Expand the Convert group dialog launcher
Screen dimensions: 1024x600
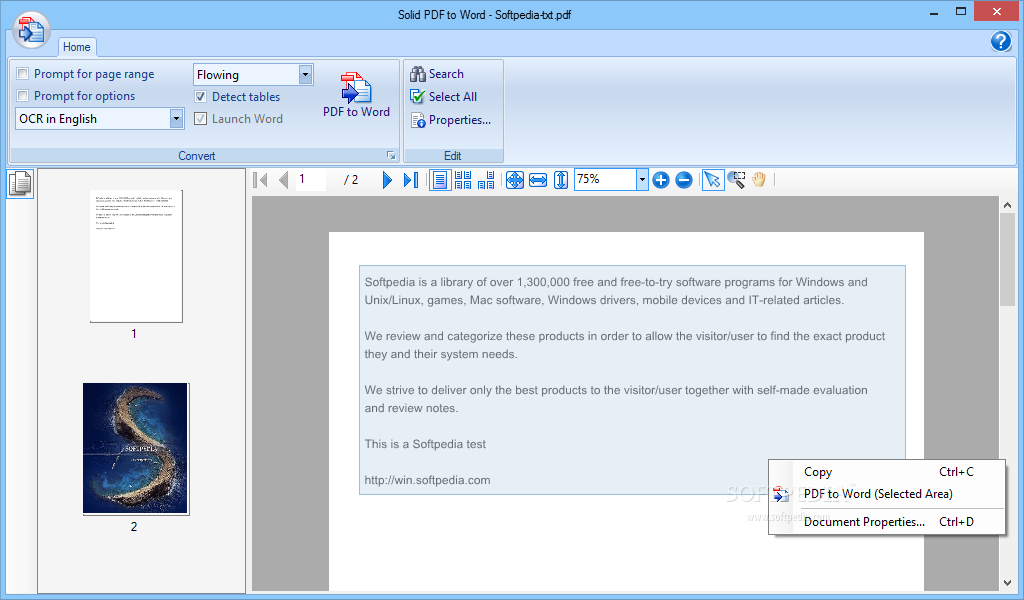(391, 155)
